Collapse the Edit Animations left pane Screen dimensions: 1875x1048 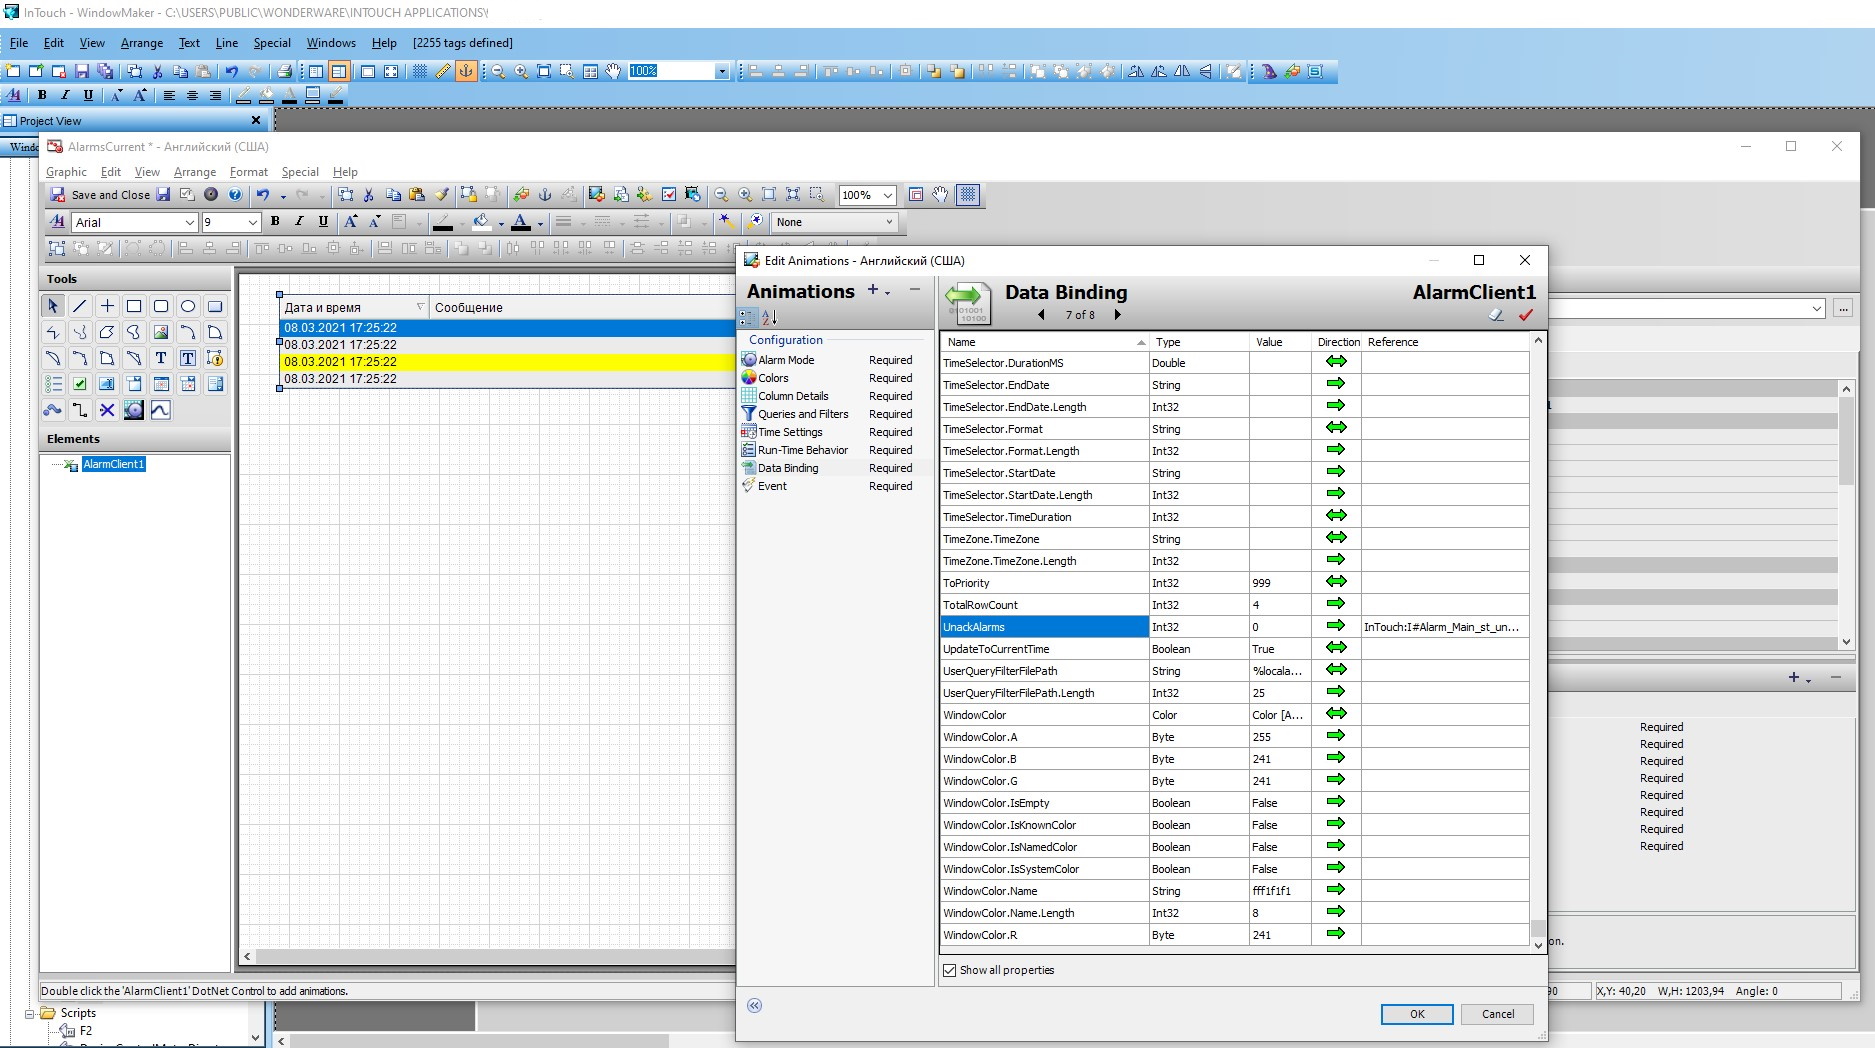[755, 1006]
